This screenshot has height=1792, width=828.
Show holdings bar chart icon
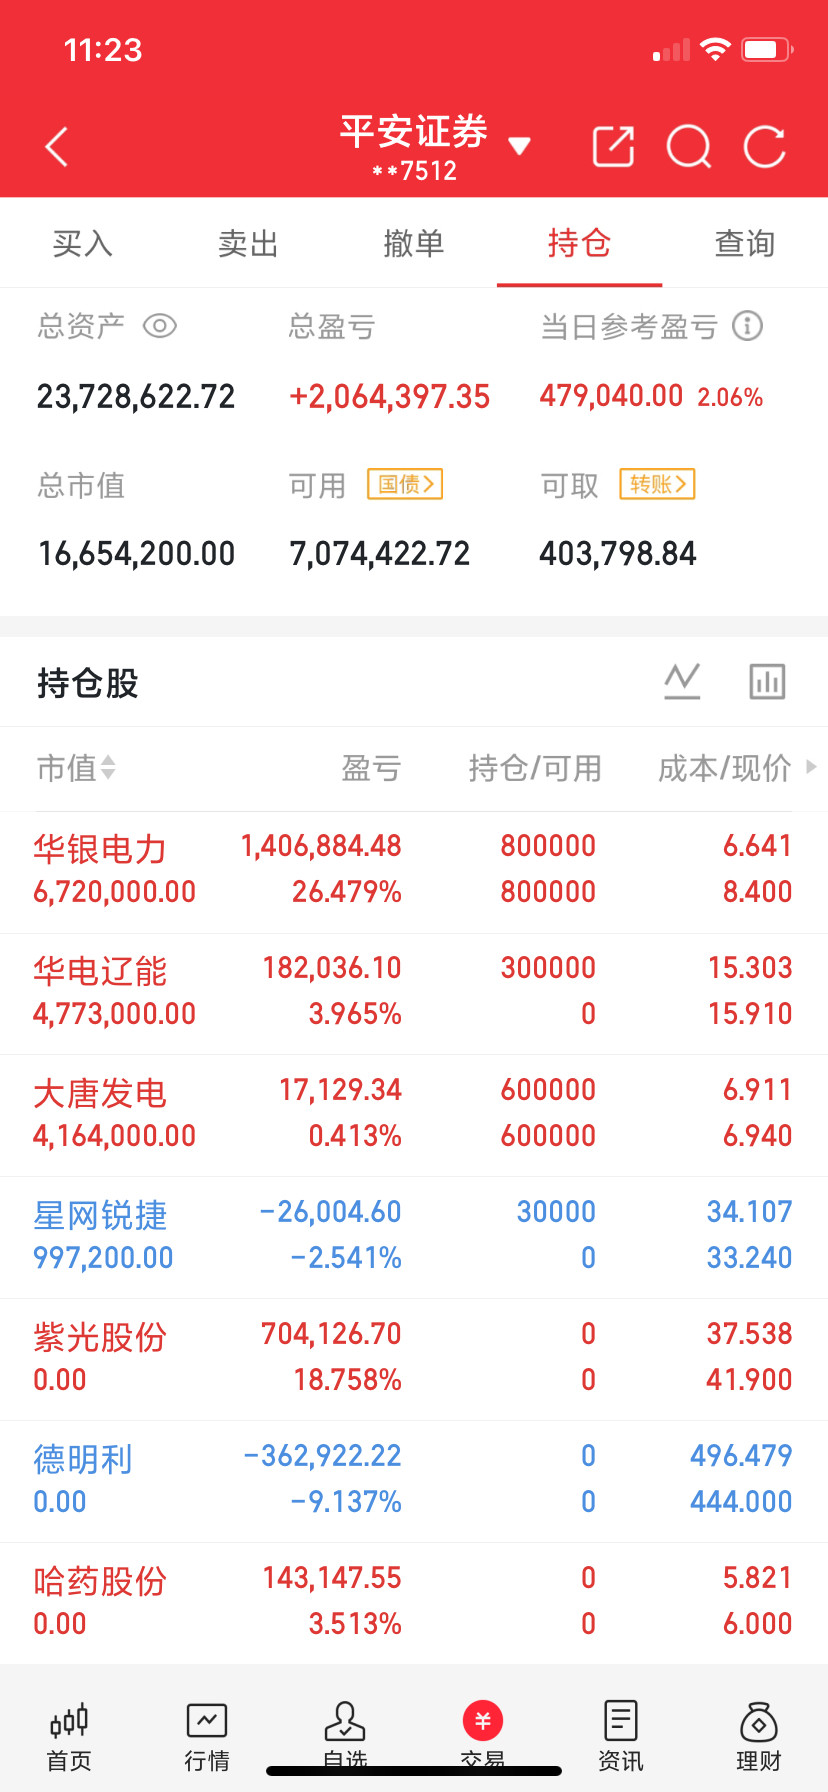[767, 682]
